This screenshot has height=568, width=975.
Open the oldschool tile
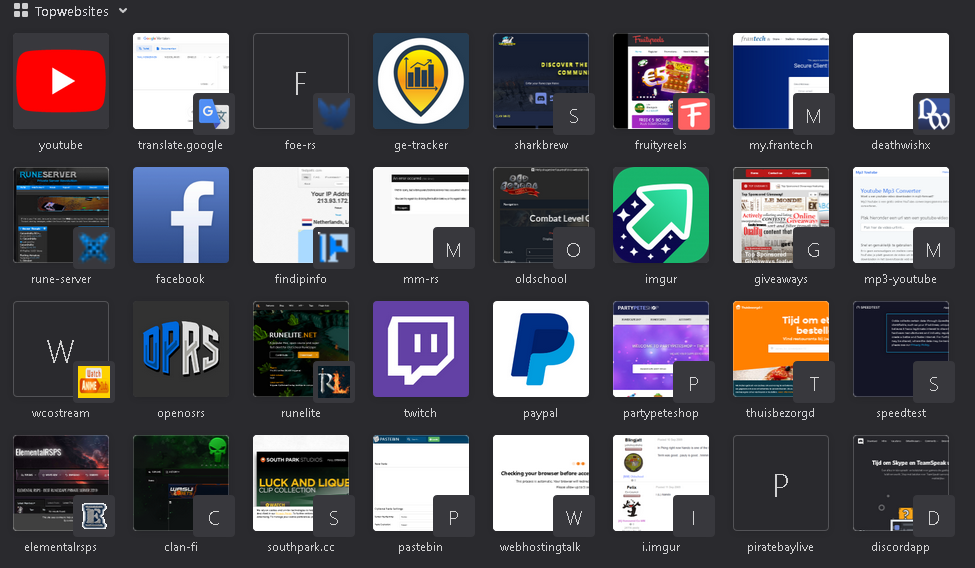[541, 215]
